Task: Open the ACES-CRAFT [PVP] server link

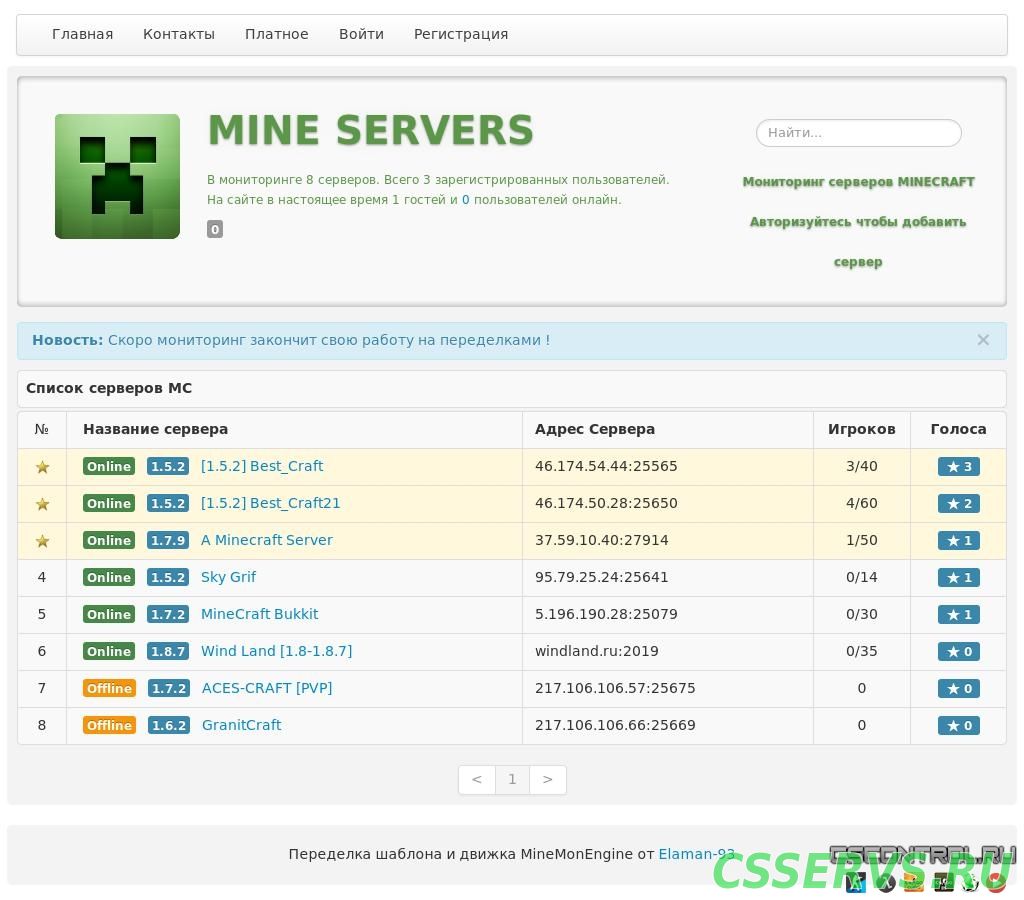Action: (x=267, y=688)
